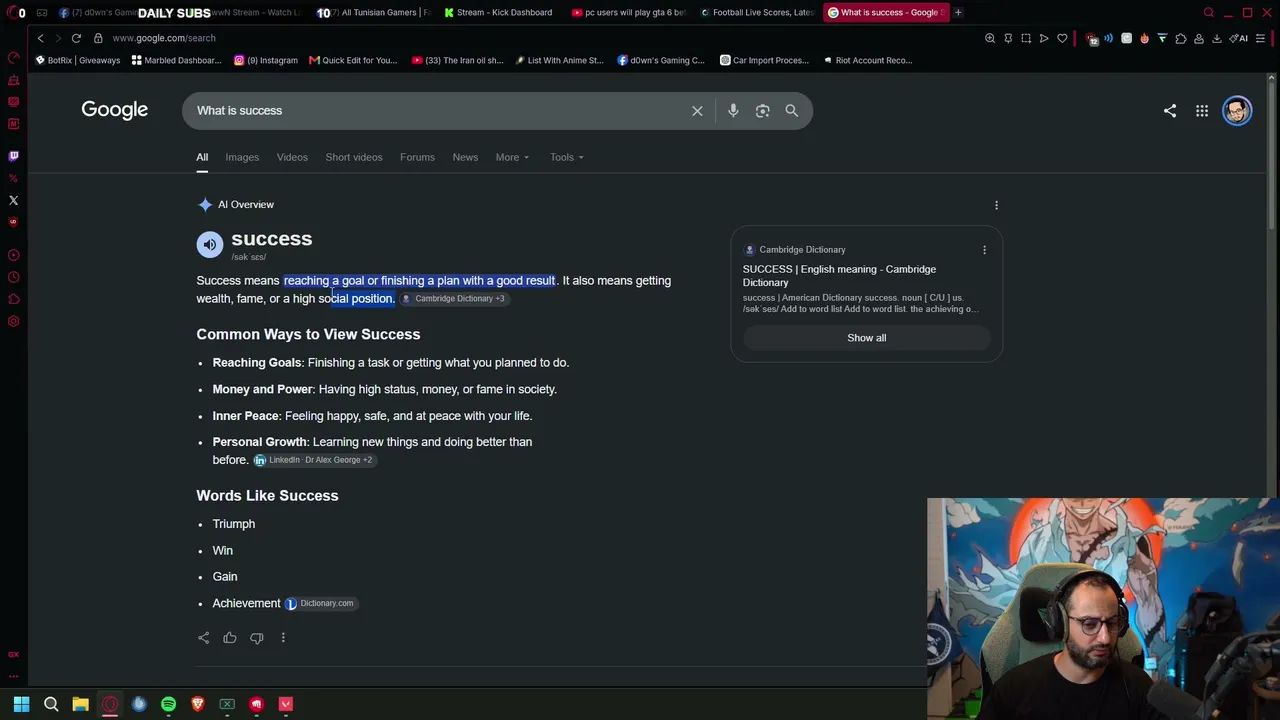Screen dimensions: 1280x720
Task: Expand Cambridge Dictionary +3 sources chip
Action: [454, 299]
